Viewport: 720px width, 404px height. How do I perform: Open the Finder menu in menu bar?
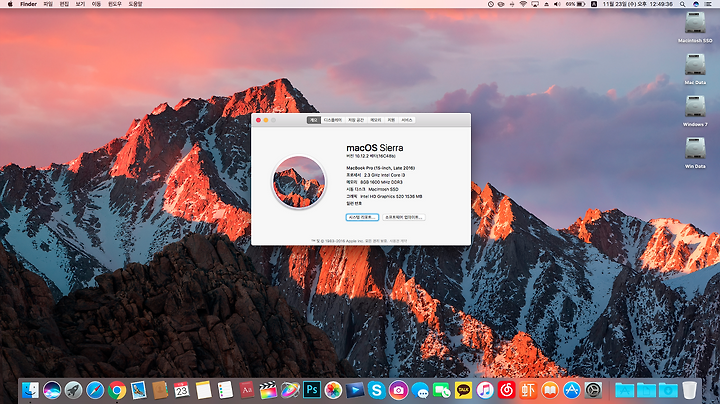coord(28,4)
